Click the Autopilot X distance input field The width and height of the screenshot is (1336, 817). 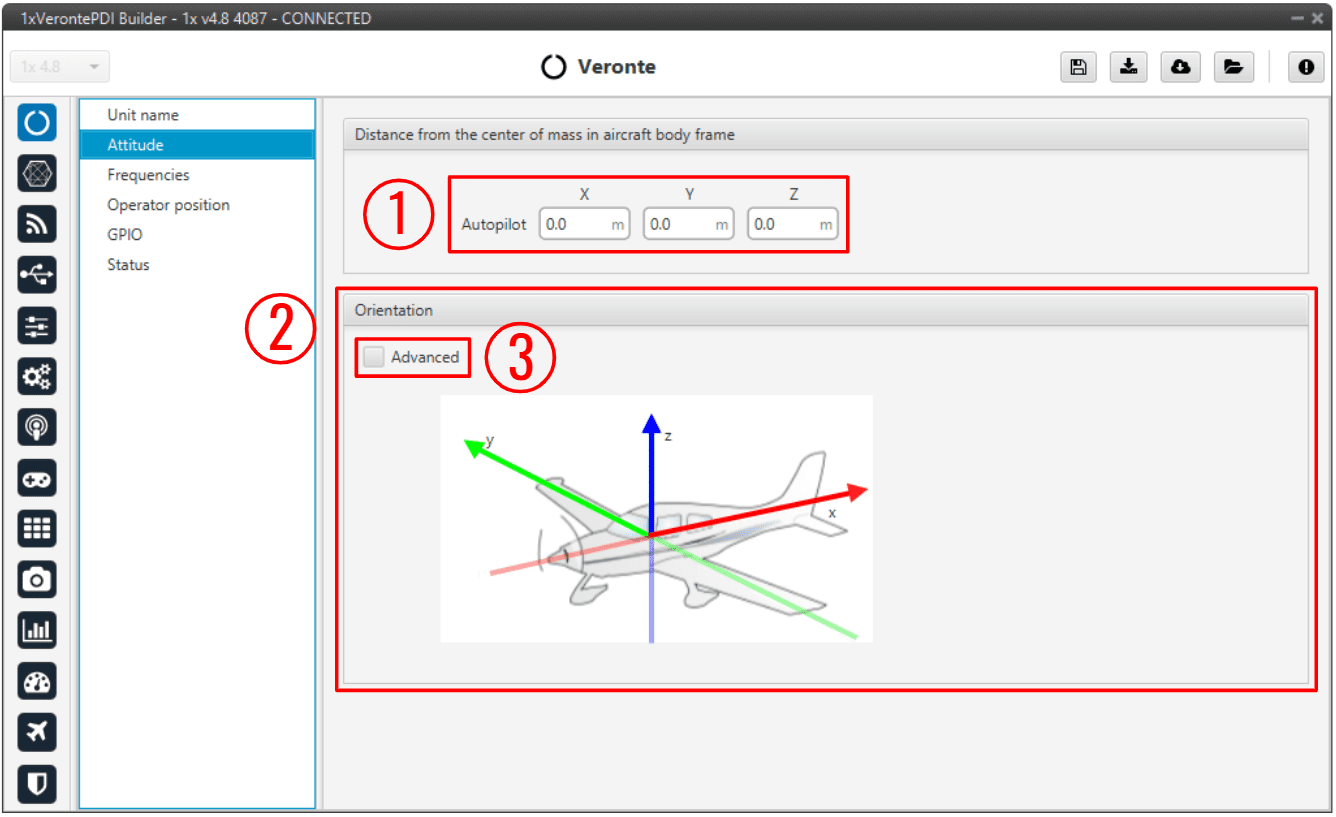click(x=575, y=225)
